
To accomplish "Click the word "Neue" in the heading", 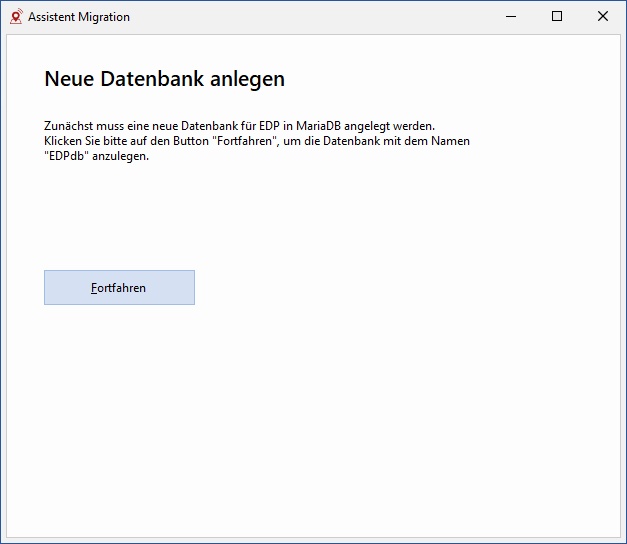I will point(68,79).
